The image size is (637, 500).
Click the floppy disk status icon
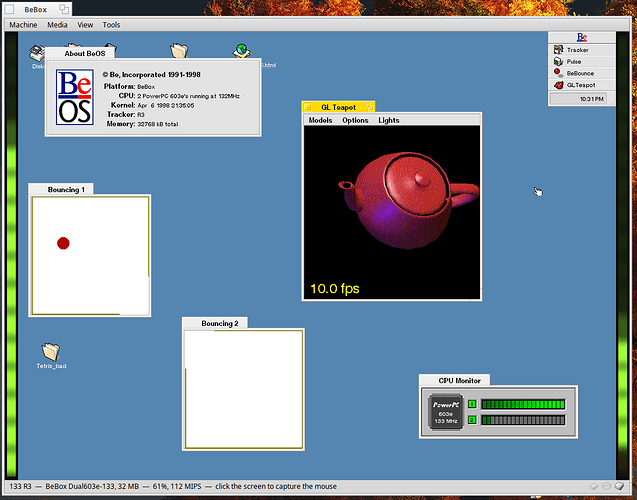point(594,486)
